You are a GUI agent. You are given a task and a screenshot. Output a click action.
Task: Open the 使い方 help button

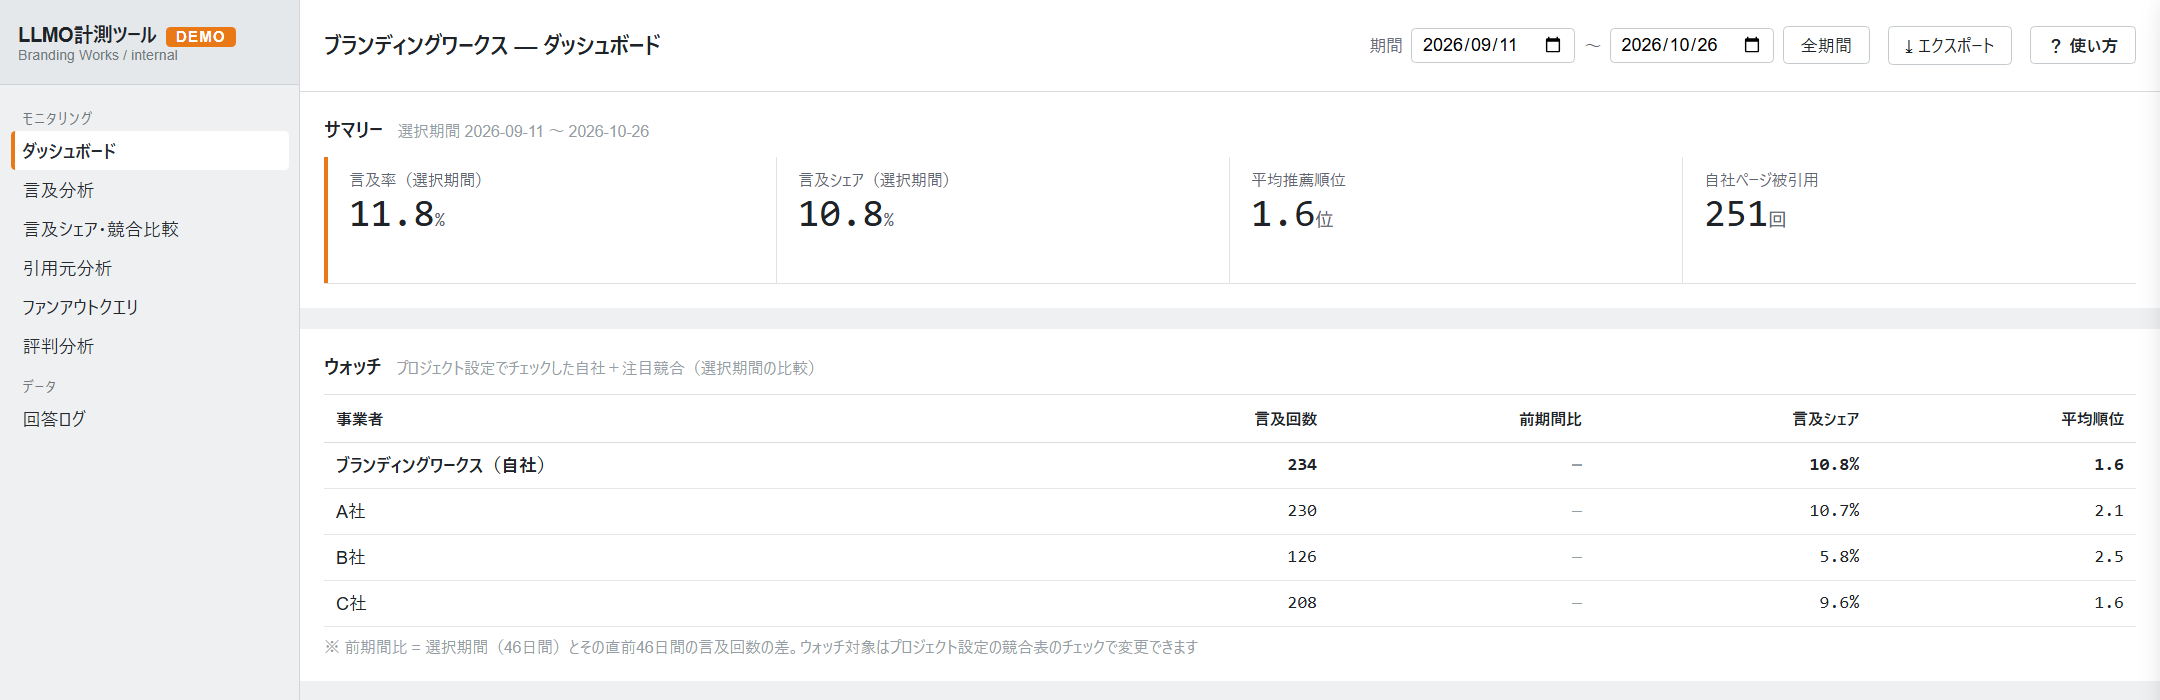(x=2082, y=46)
